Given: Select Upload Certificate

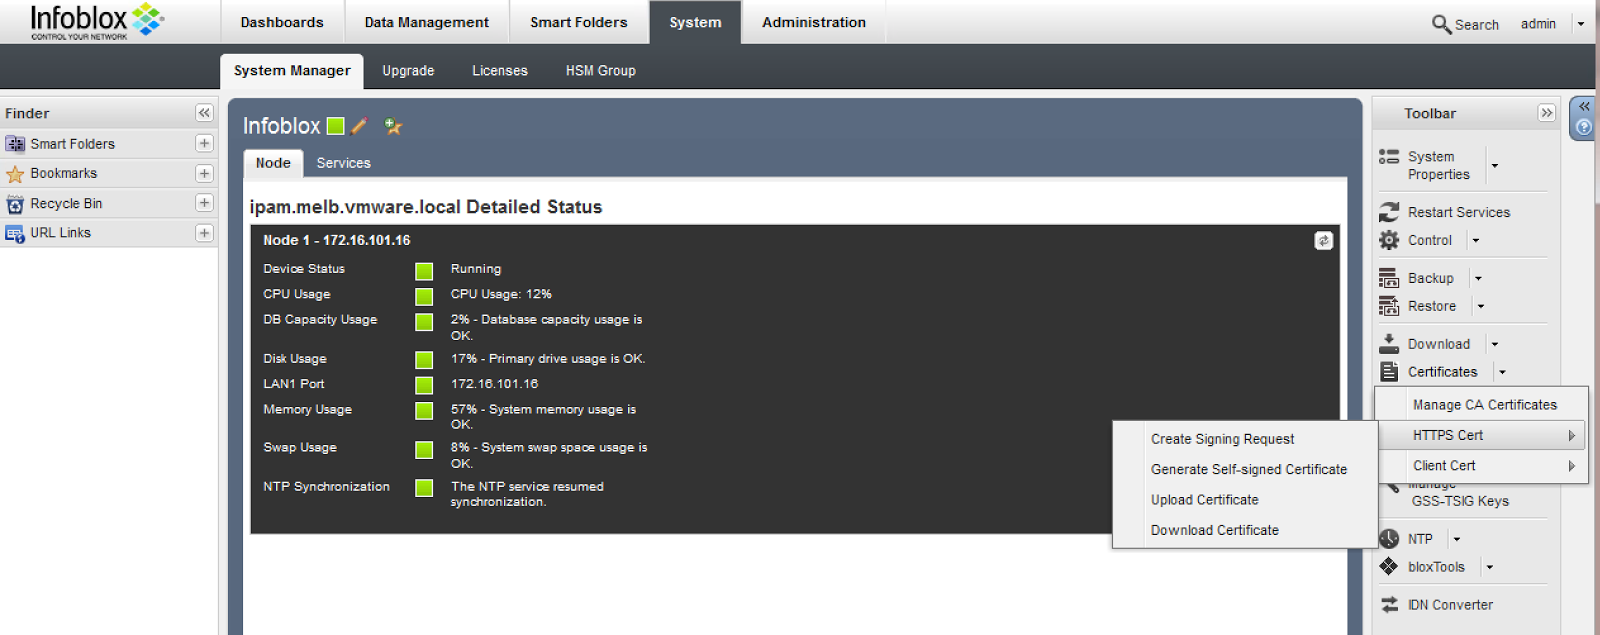Looking at the screenshot, I should (1204, 500).
